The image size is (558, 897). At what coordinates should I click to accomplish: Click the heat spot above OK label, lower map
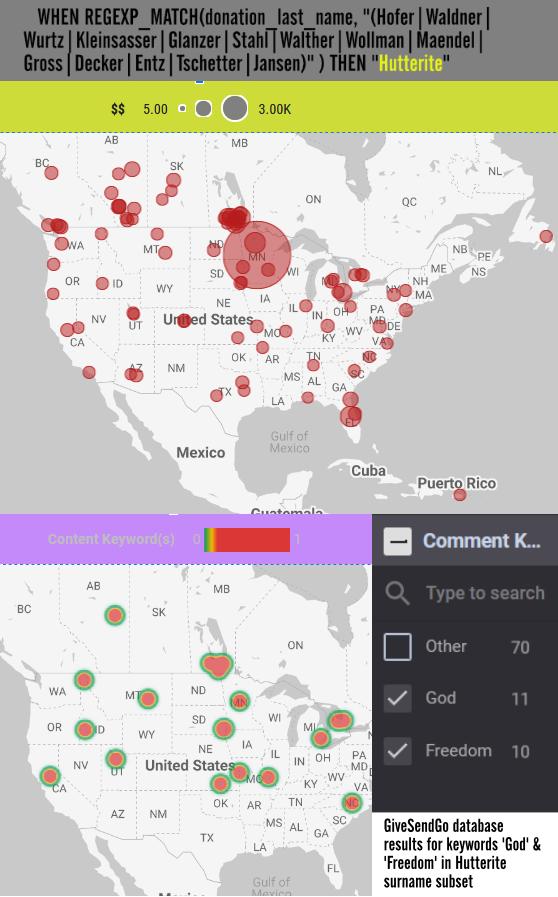pos(220,783)
